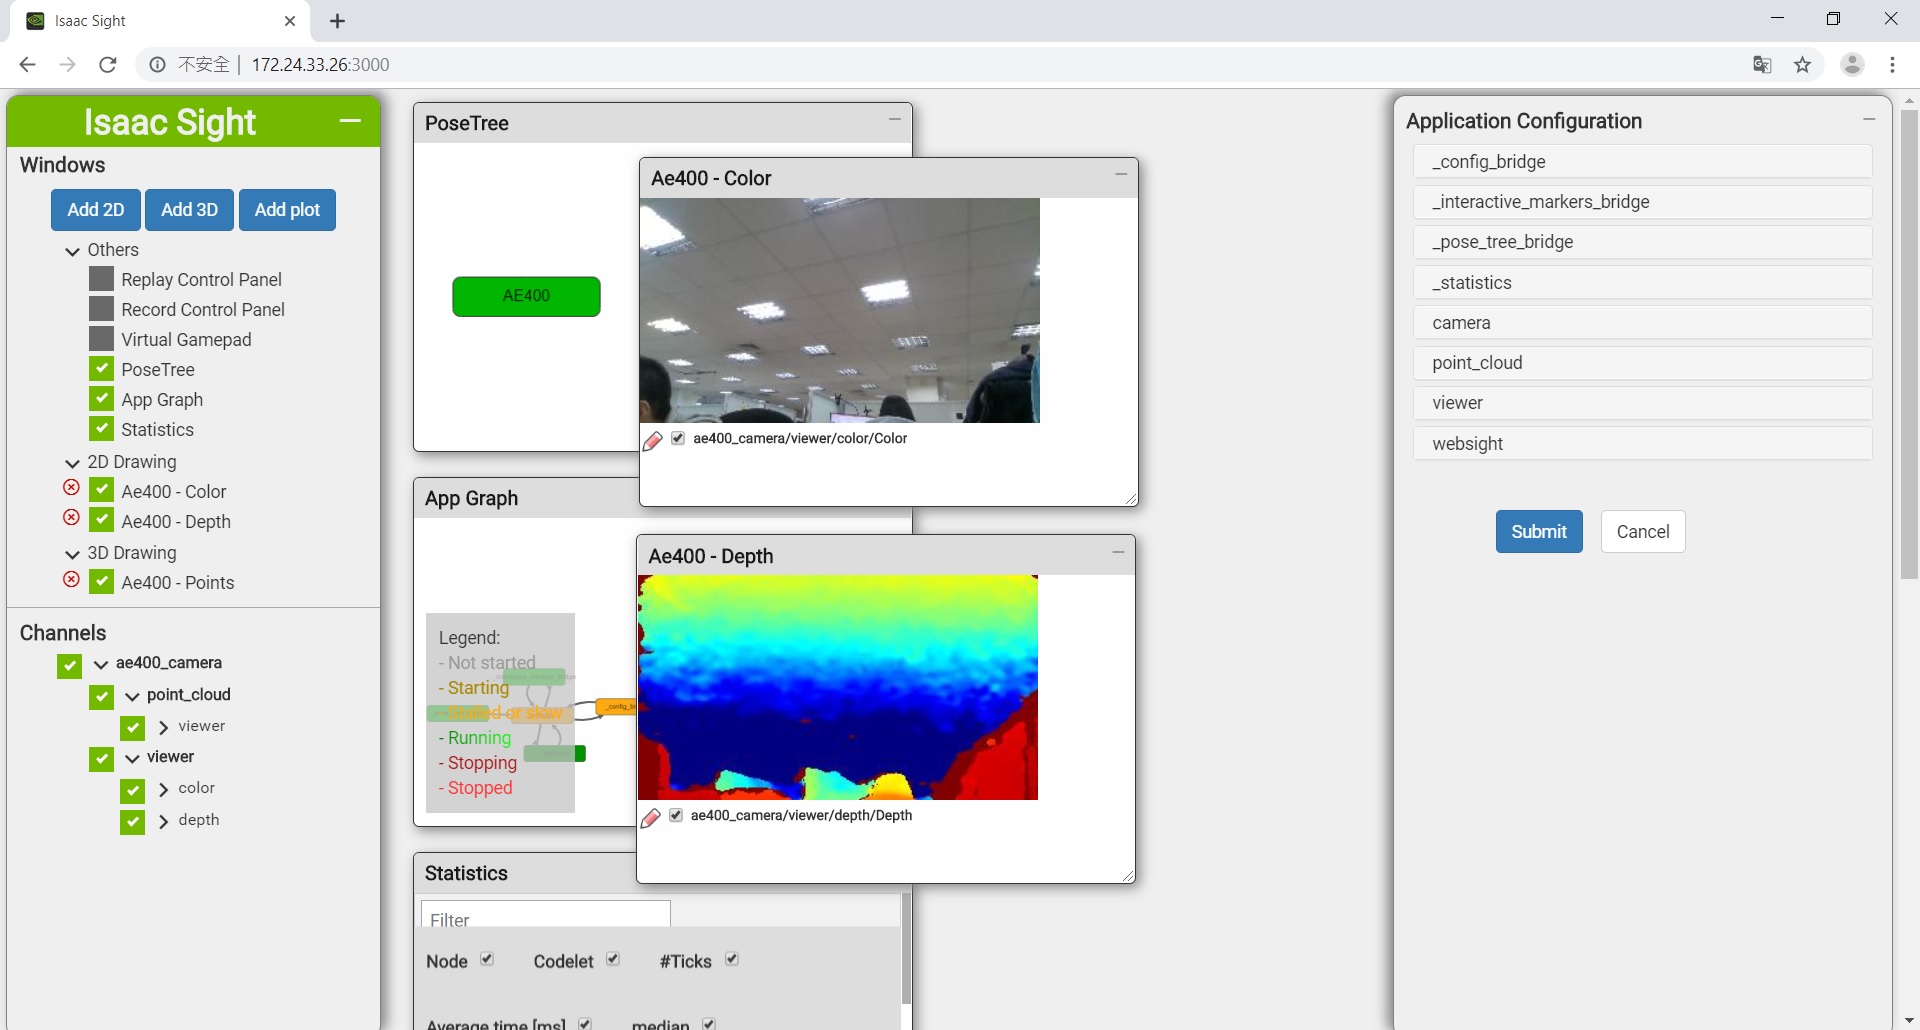This screenshot has height=1030, width=1920.
Task: Remove Ae400 - Points window with red X
Action: tap(71, 580)
